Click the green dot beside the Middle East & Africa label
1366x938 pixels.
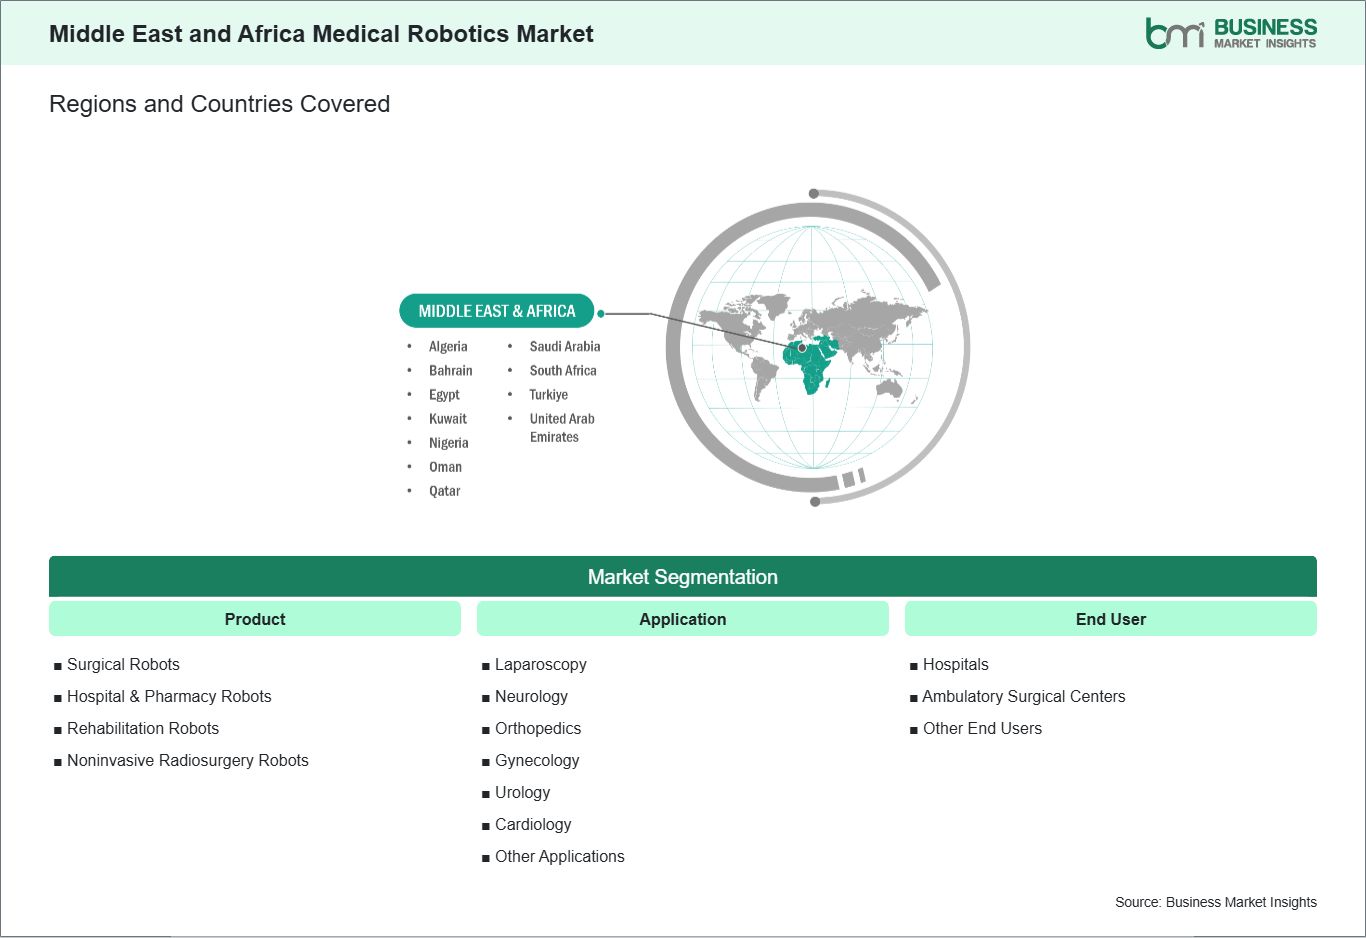click(601, 313)
